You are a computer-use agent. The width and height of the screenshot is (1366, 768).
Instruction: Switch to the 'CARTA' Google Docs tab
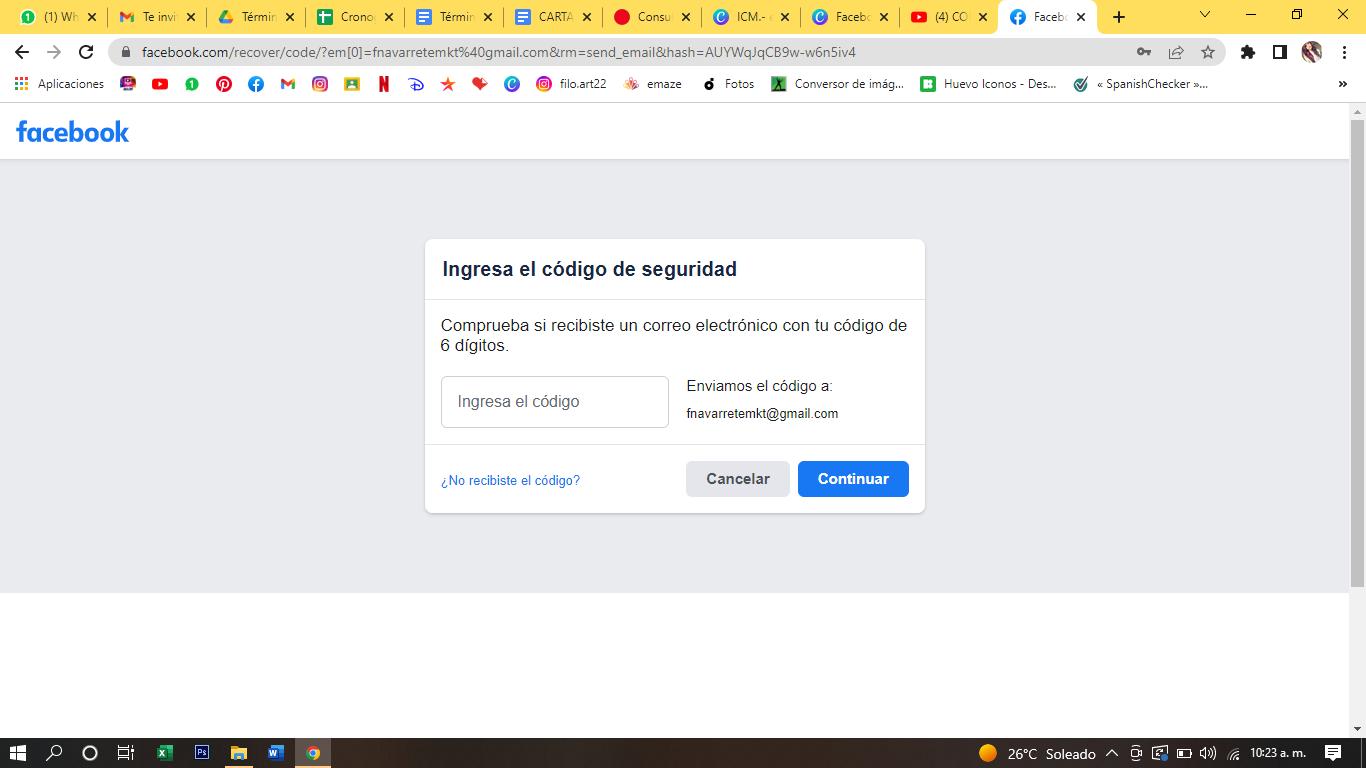(554, 17)
